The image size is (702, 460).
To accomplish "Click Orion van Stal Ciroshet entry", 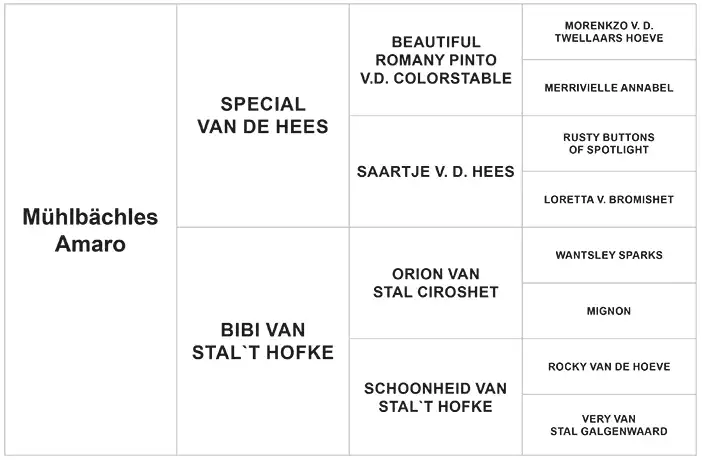I will click(x=436, y=283).
